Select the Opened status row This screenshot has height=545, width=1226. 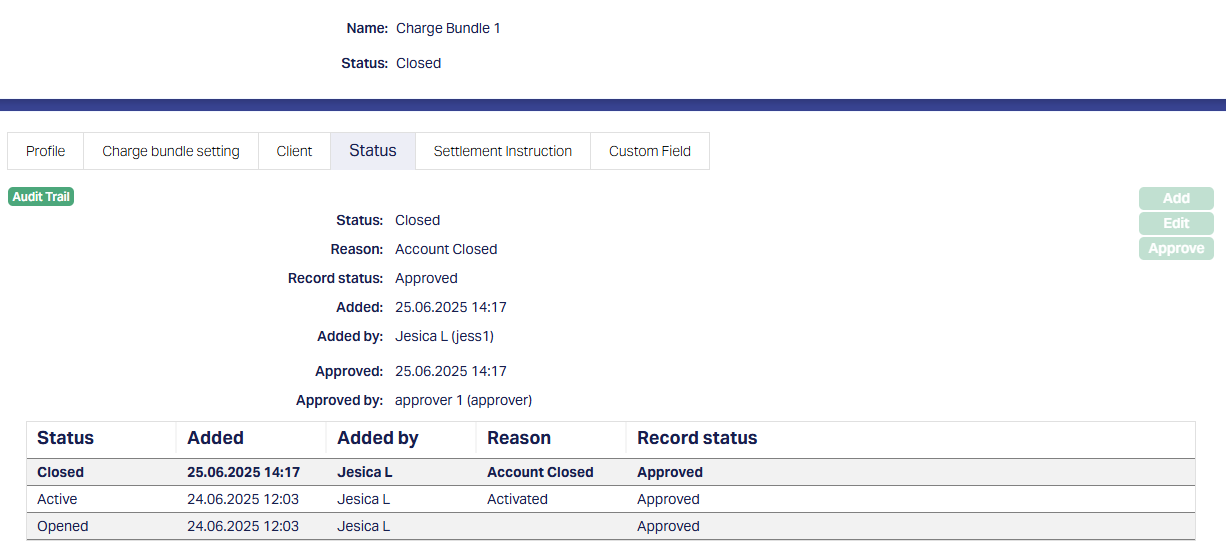pos(63,526)
